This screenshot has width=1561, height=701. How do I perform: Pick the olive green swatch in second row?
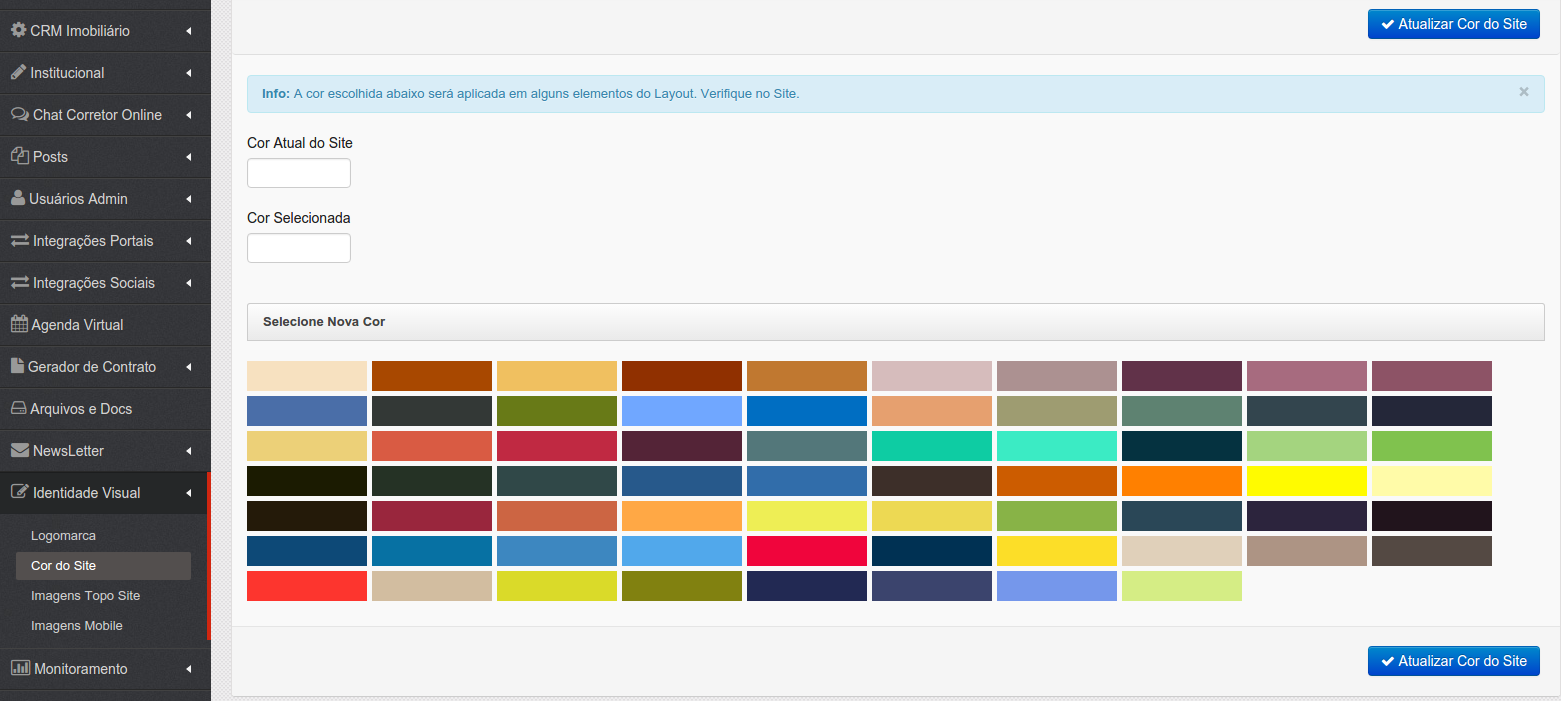(x=557, y=411)
